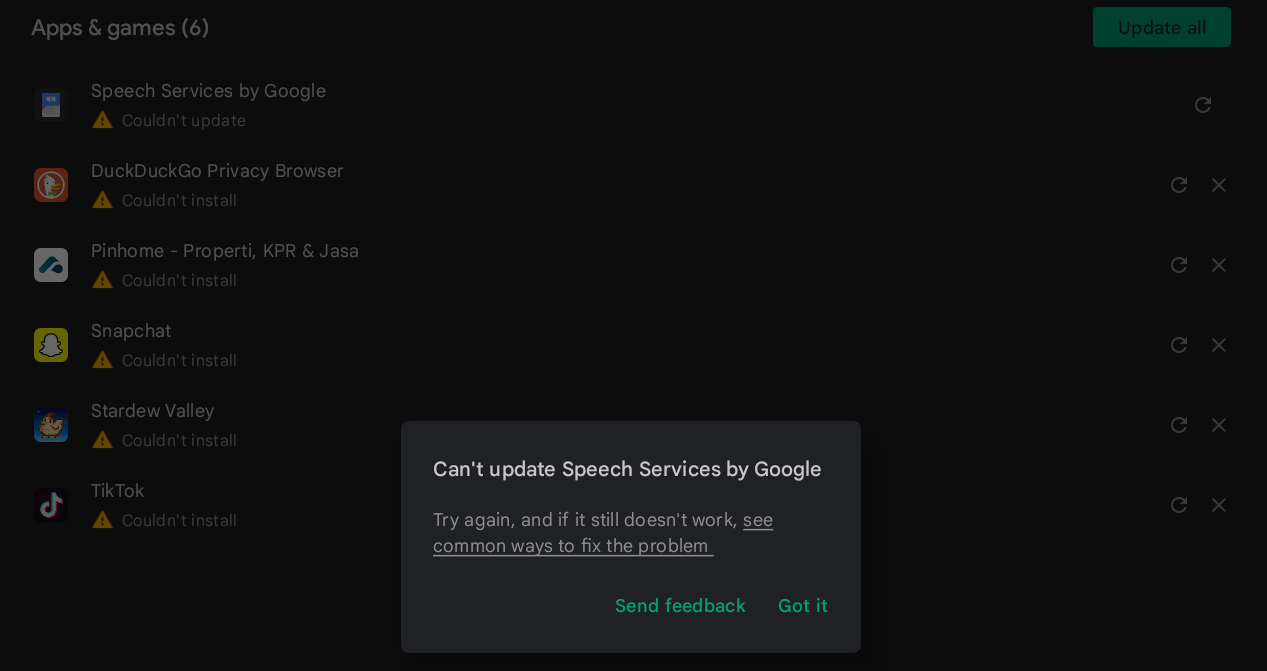The image size is (1267, 671).
Task: Select the Apps & games heading
Action: 120,27
